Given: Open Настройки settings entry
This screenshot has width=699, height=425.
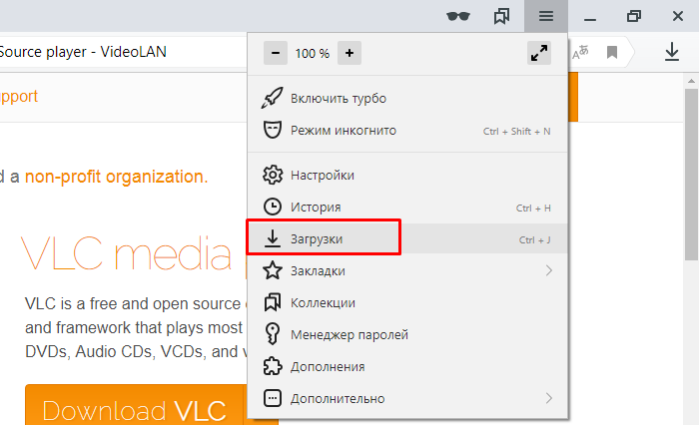Looking at the screenshot, I should pyautogui.click(x=407, y=175).
